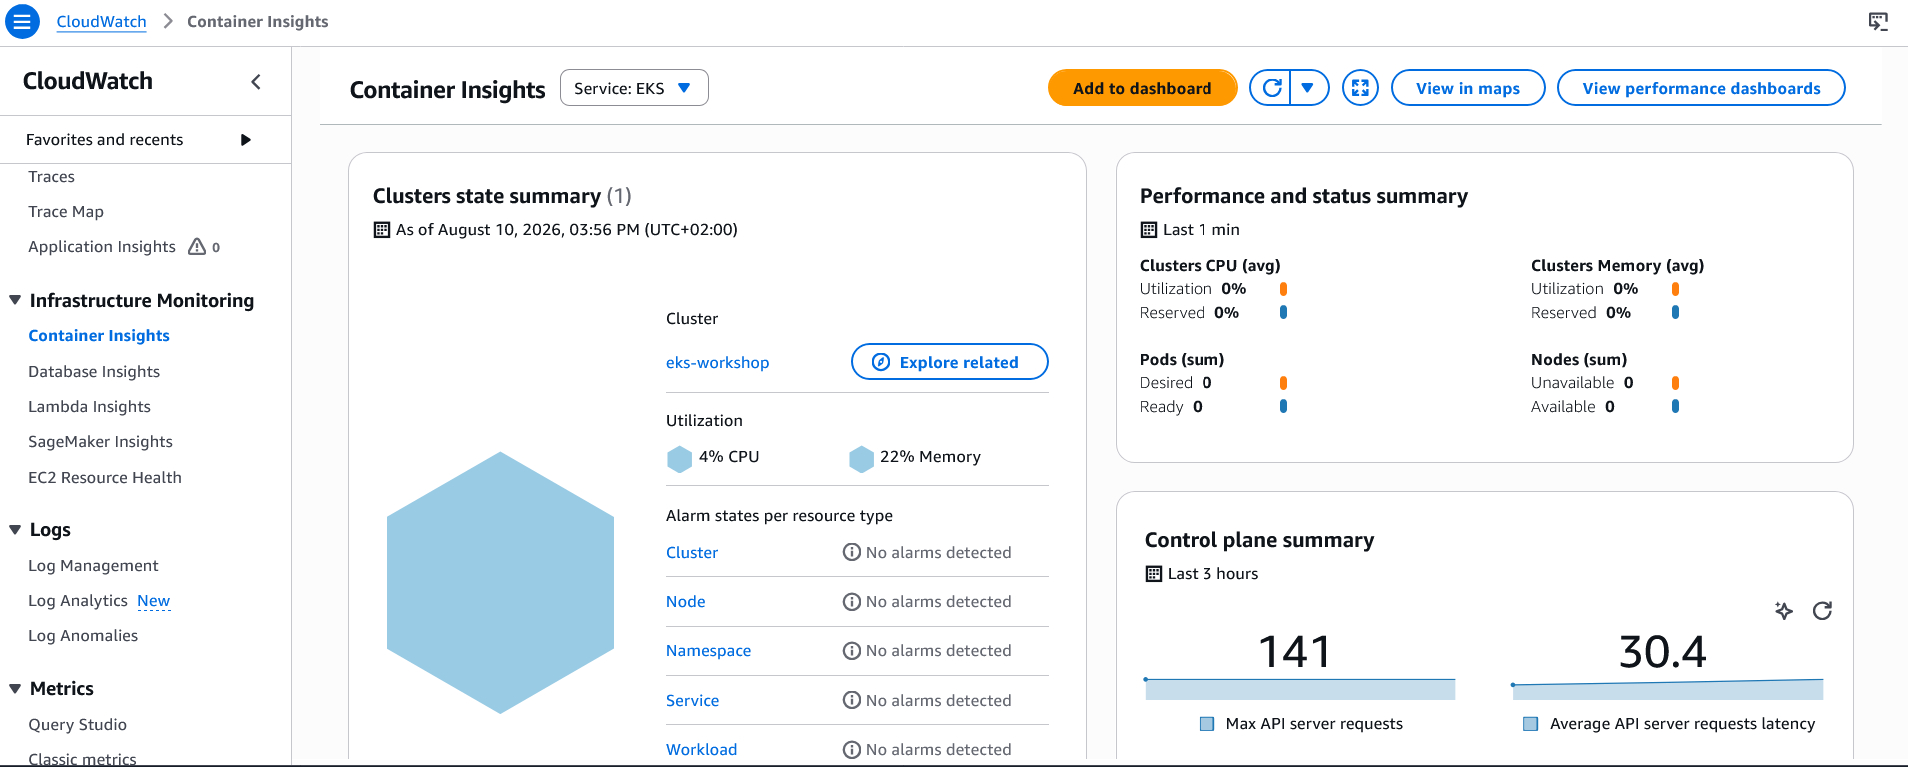Click the info icon in the Namespace alarm row
This screenshot has height=767, width=1909.
(x=852, y=651)
